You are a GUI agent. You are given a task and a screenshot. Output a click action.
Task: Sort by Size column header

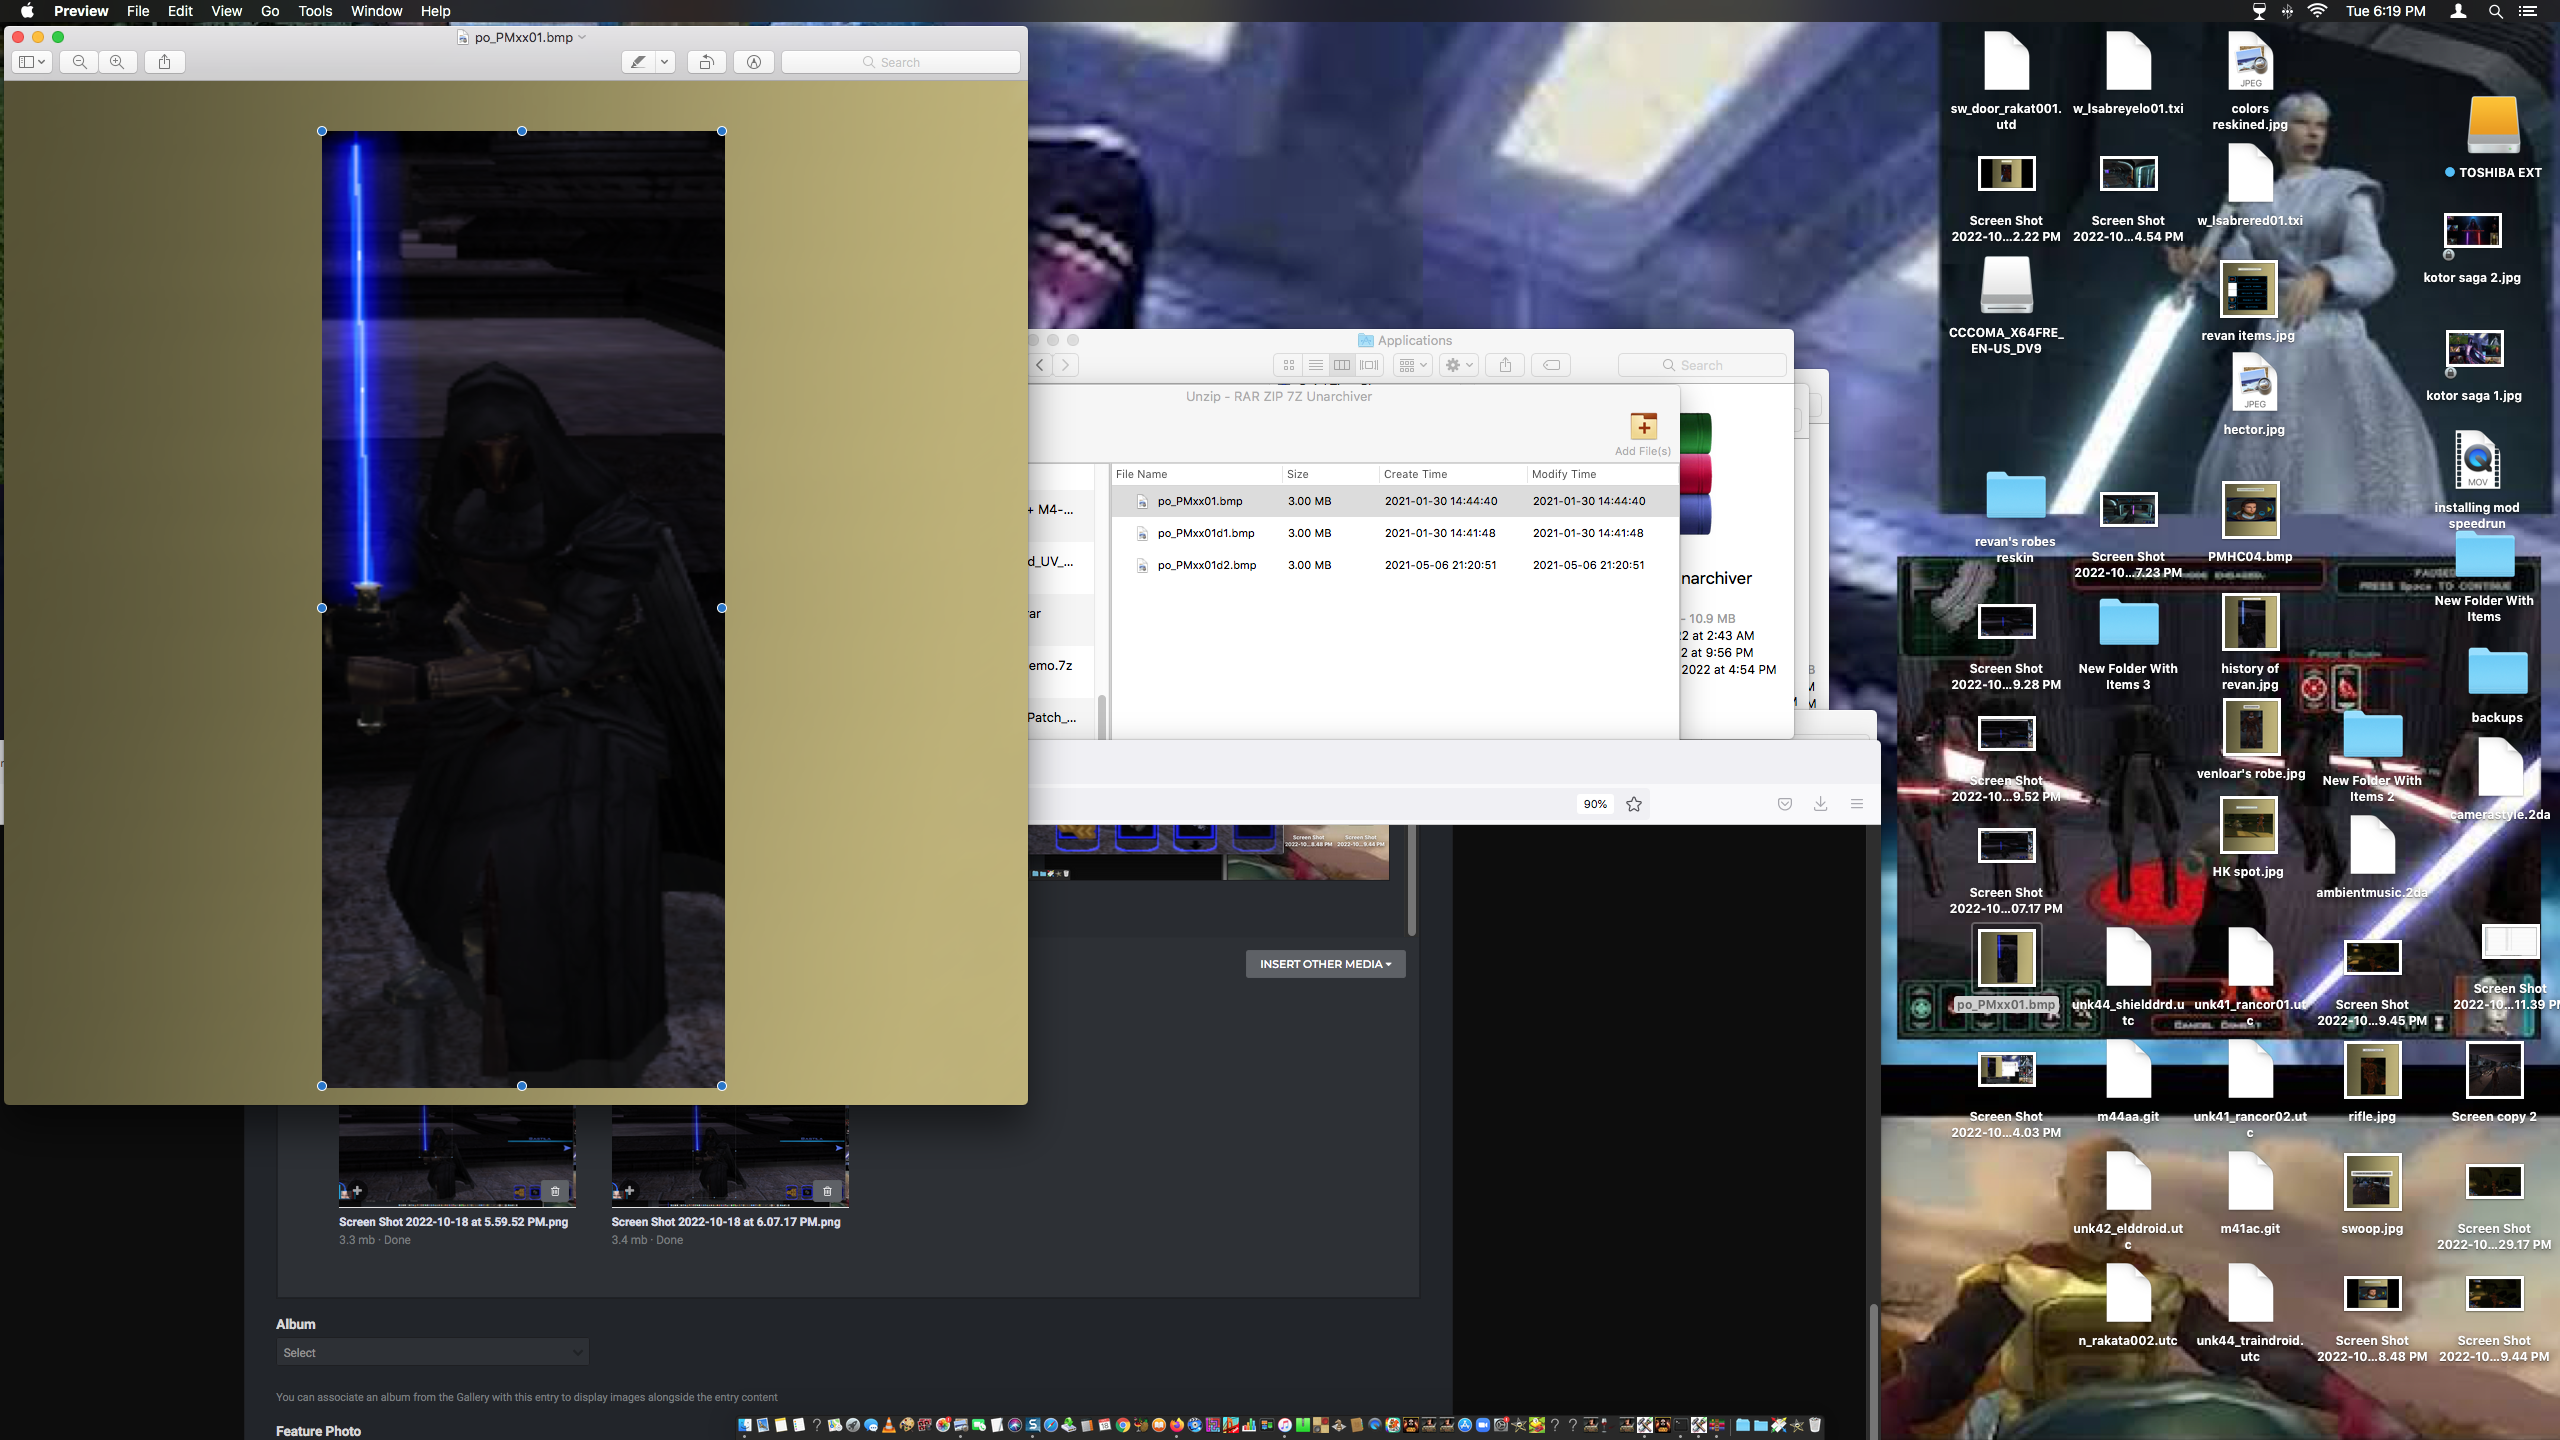point(1330,474)
